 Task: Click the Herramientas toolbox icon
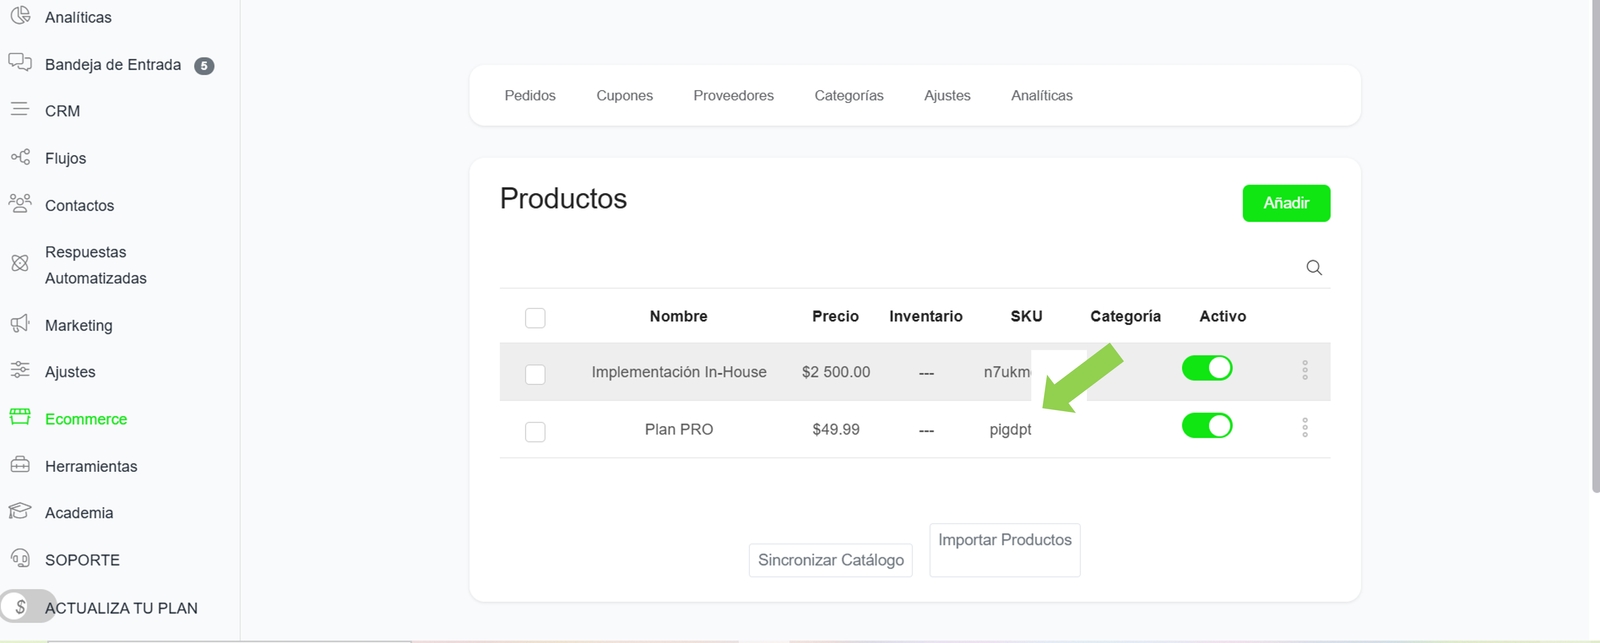(x=20, y=465)
